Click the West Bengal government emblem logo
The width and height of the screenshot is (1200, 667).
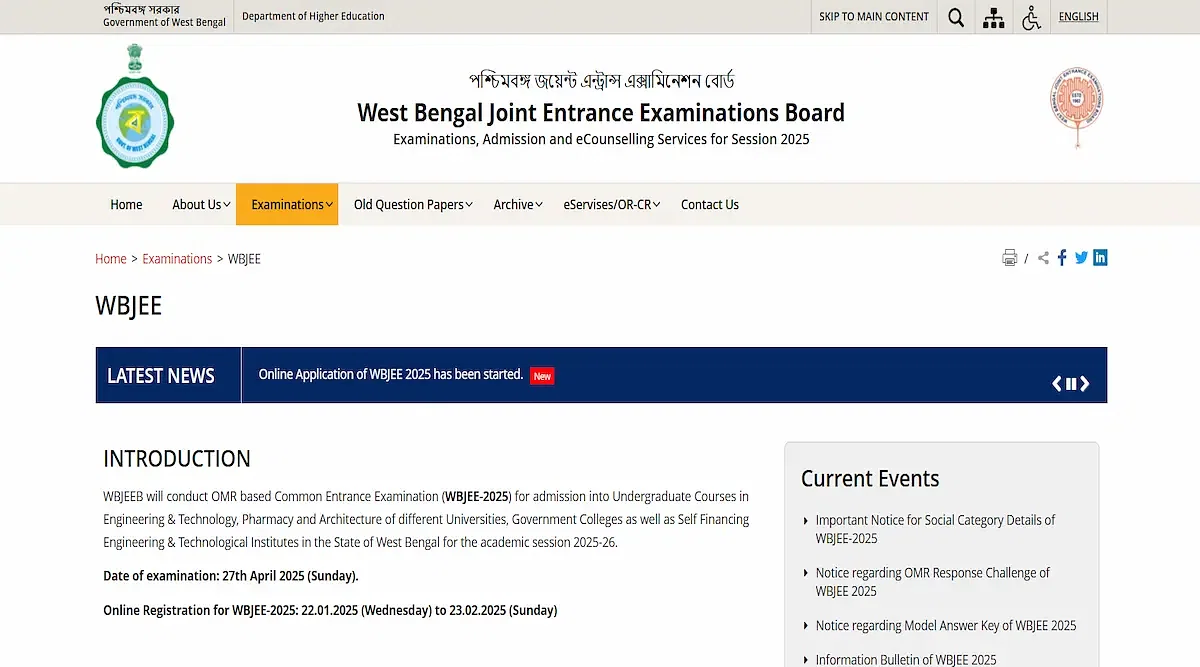(135, 107)
